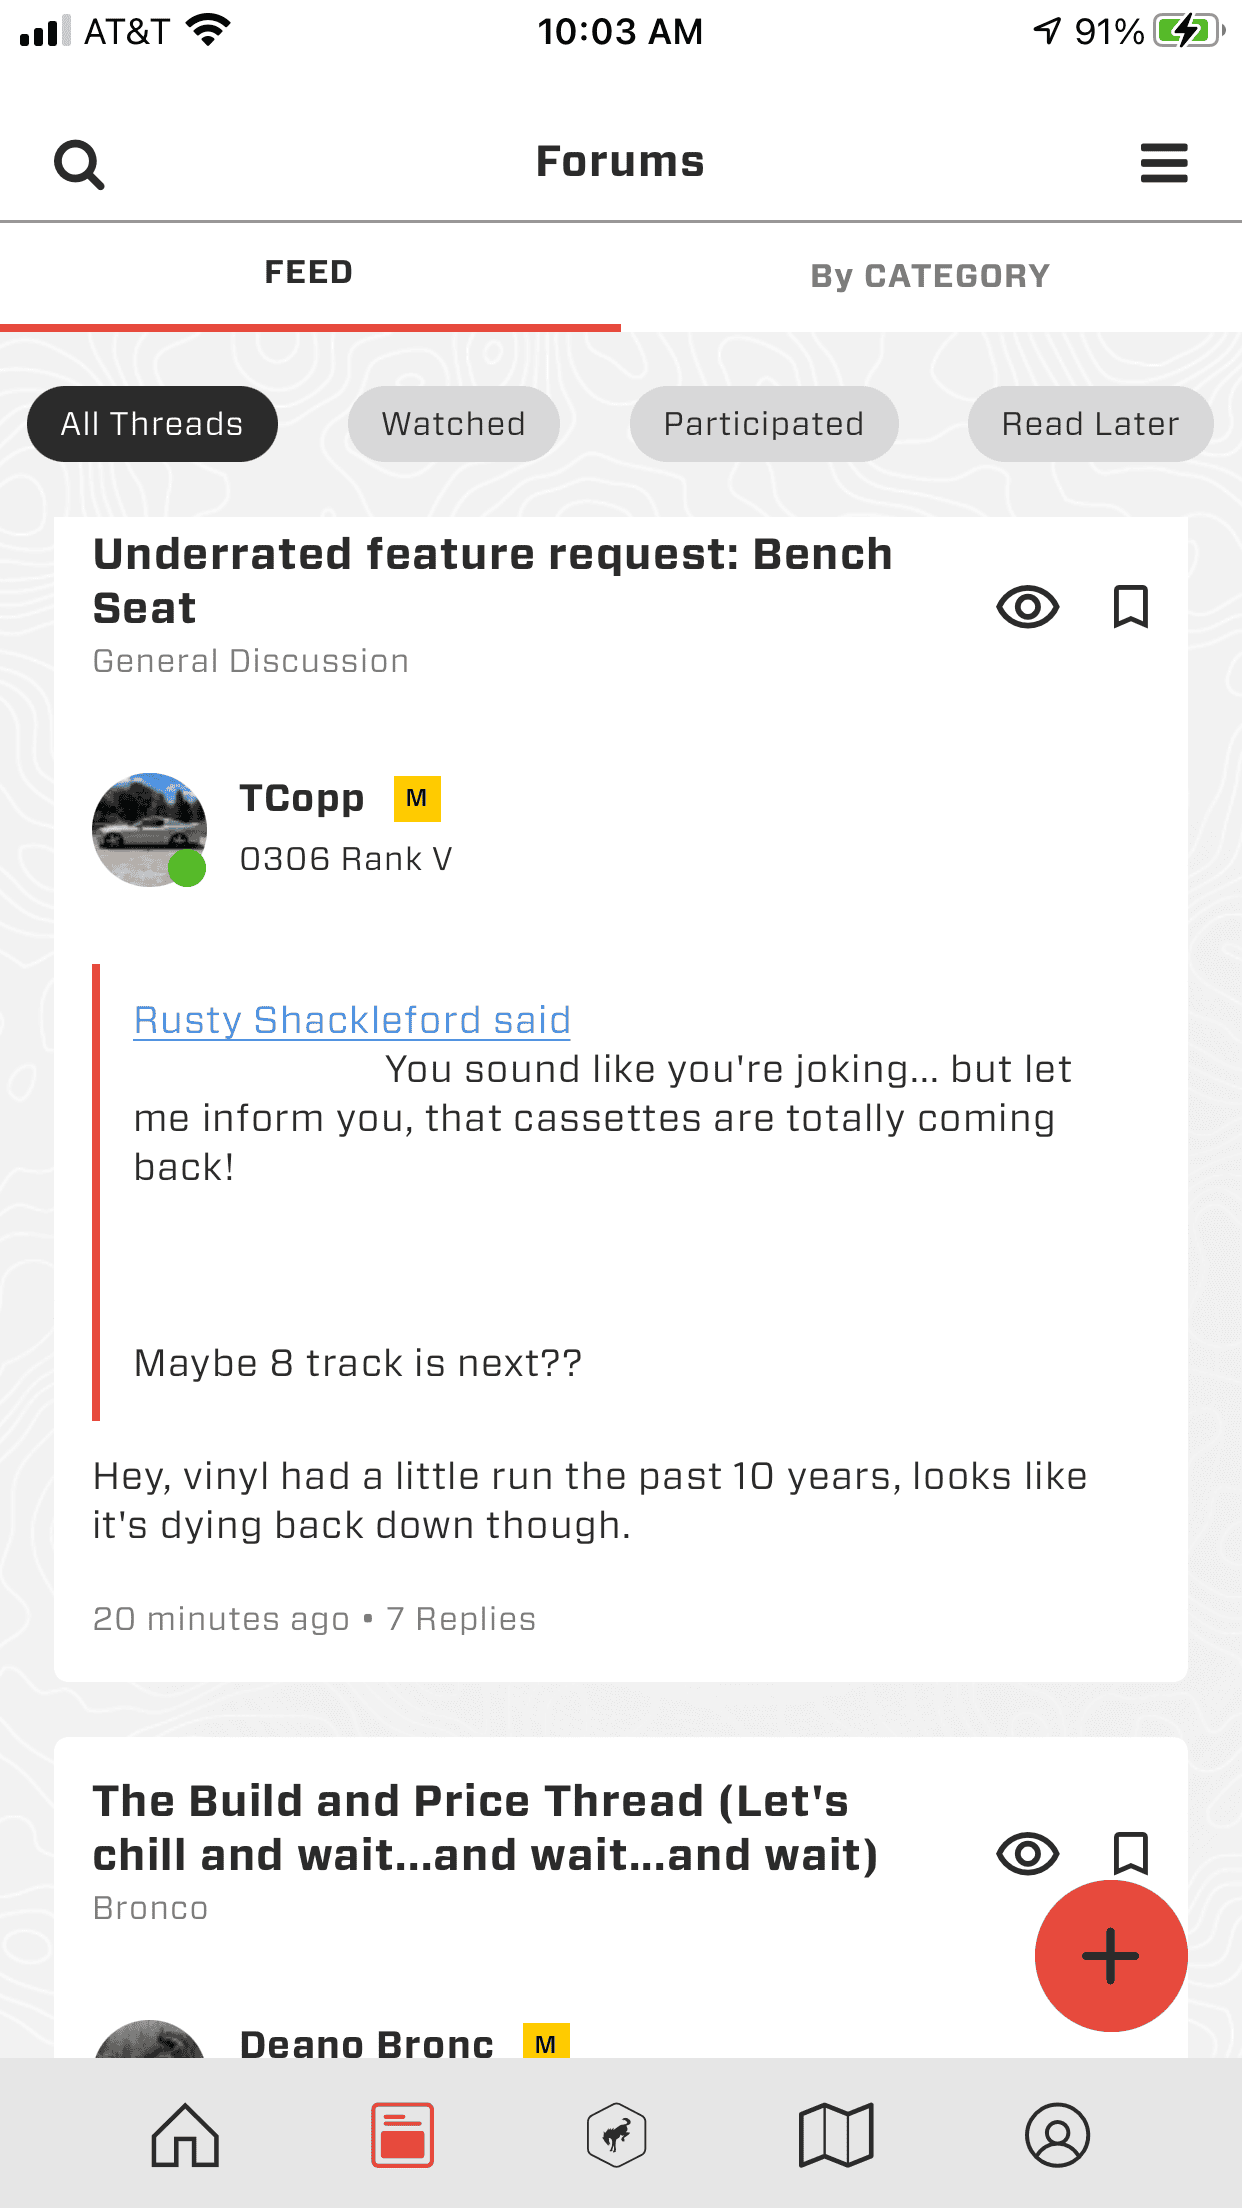Select the Forums icon in bottom bar
Image resolution: width=1242 pixels, height=2208 pixels.
pos(403,2135)
